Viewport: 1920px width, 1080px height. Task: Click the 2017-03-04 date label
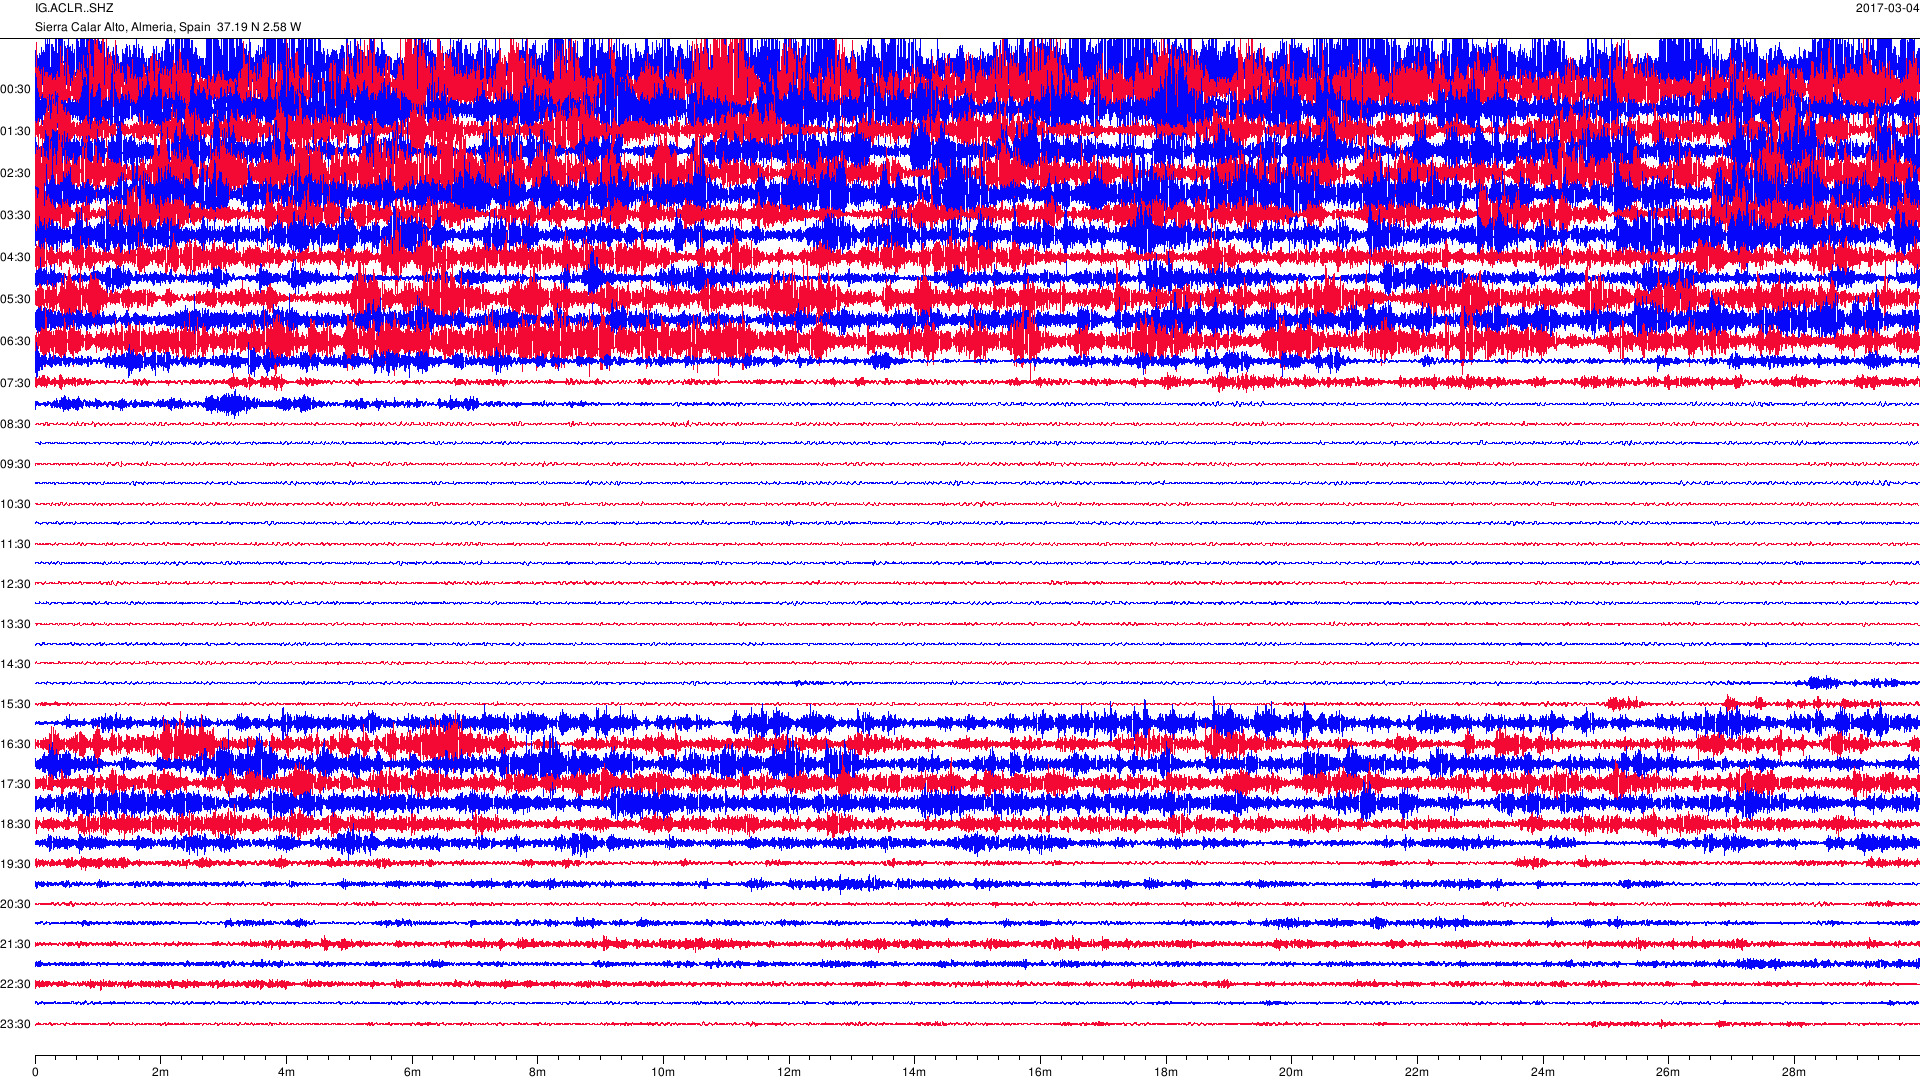(x=1887, y=8)
